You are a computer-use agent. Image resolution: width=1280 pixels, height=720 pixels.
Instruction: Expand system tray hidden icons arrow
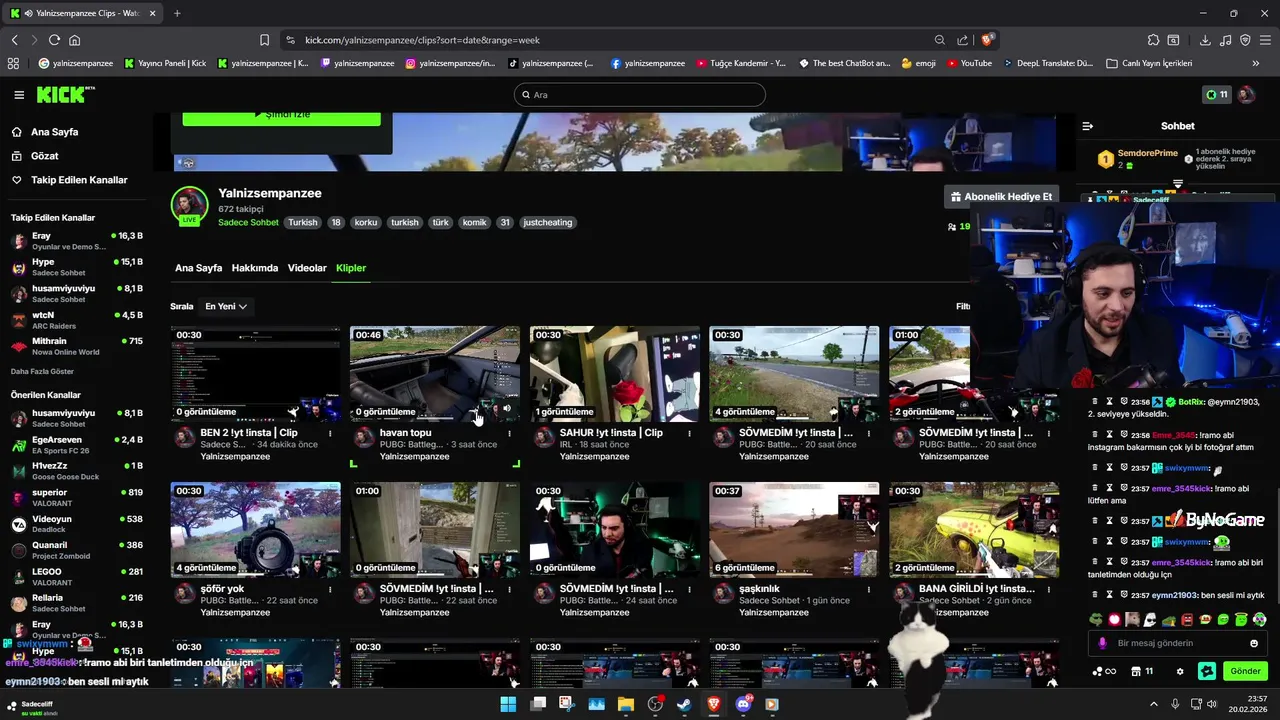(1153, 704)
